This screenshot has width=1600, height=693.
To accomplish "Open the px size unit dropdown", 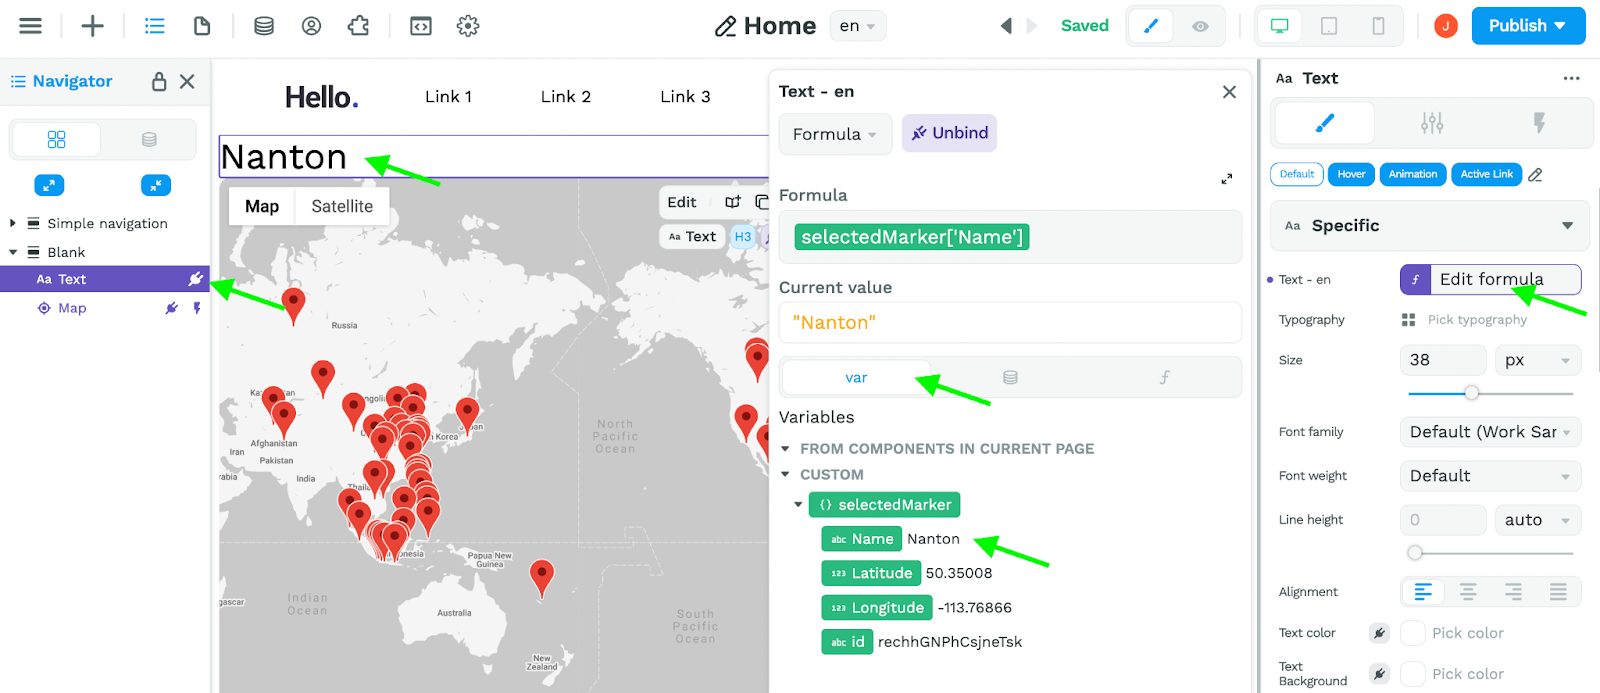I will pos(1538,360).
